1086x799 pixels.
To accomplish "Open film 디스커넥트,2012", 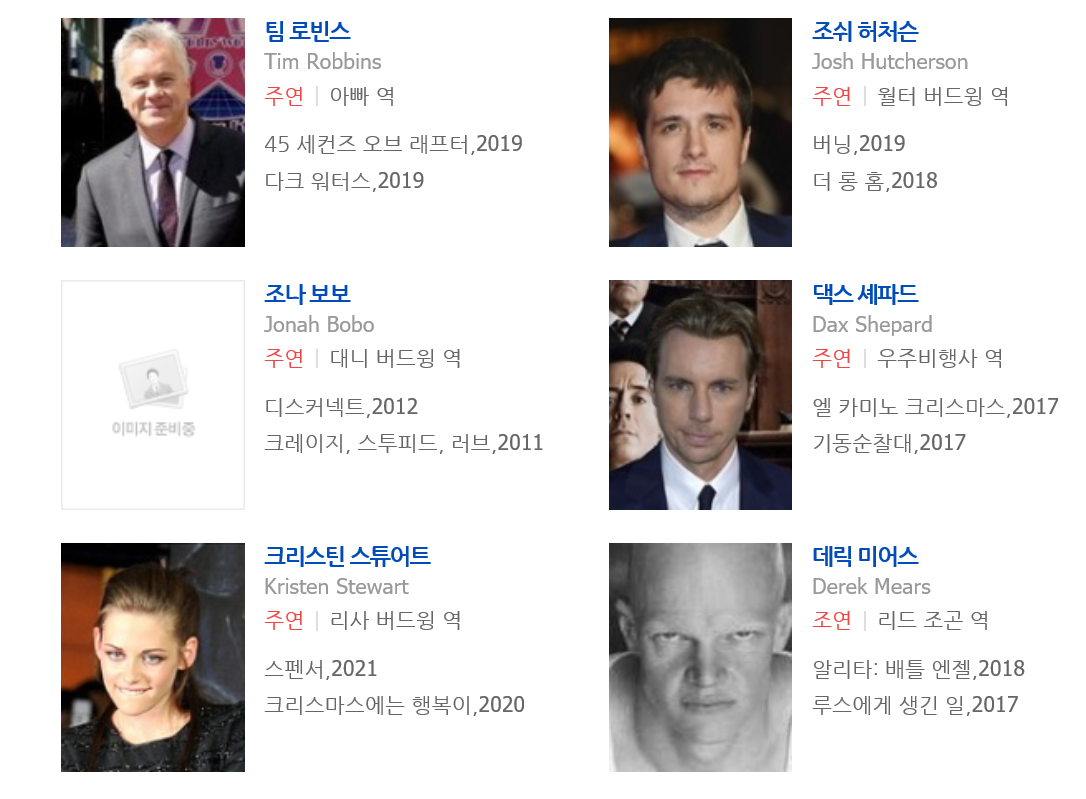I will [x=341, y=406].
